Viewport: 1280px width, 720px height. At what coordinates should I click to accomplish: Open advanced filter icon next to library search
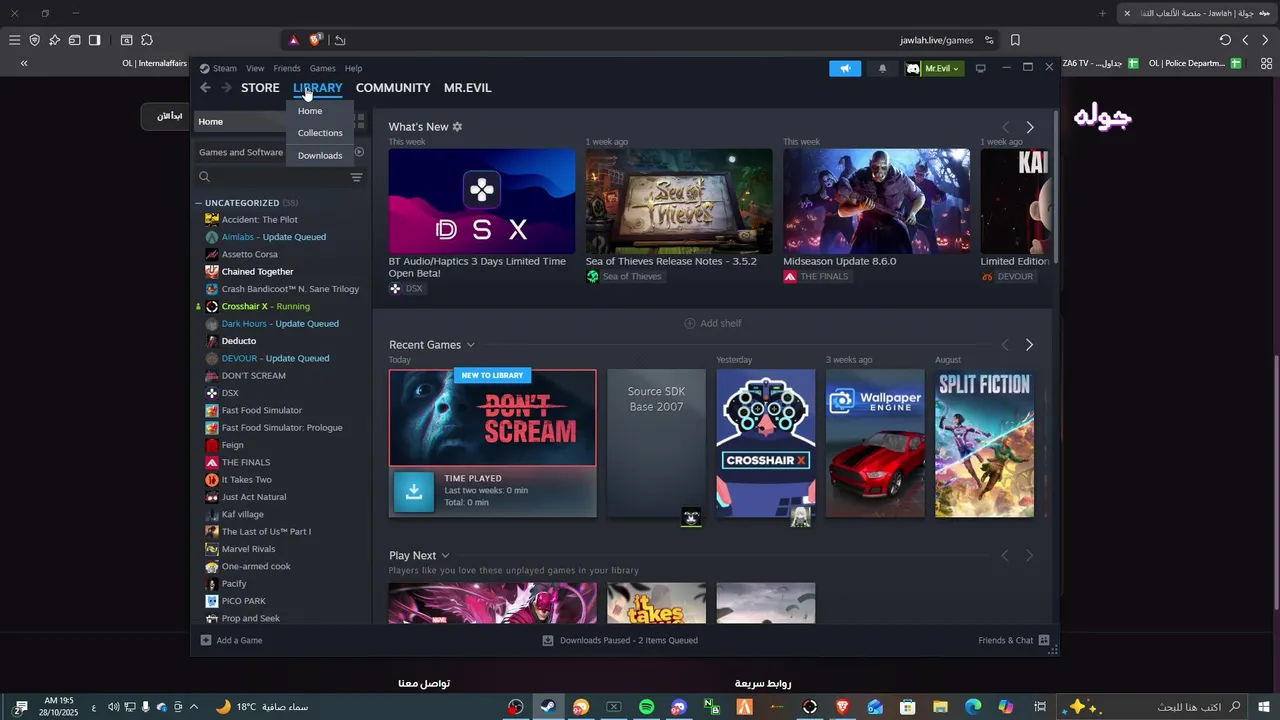point(356,177)
